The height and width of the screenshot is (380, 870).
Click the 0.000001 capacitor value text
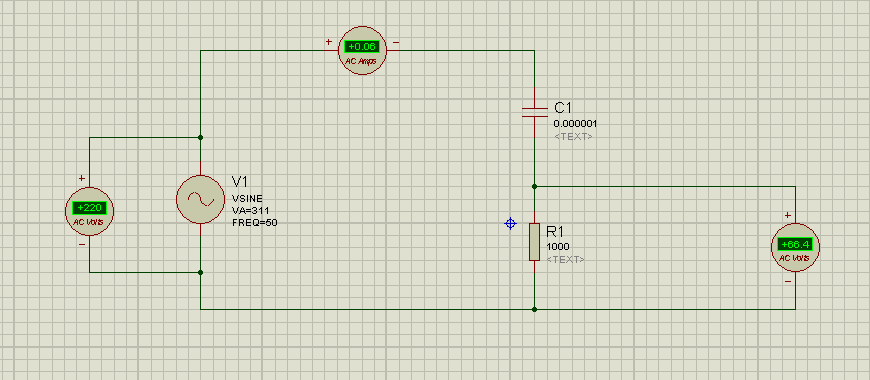575,124
